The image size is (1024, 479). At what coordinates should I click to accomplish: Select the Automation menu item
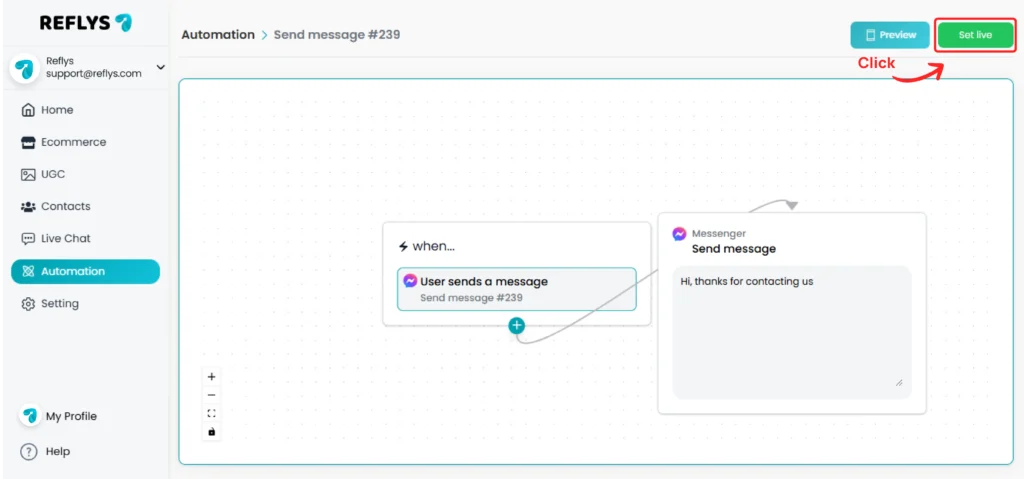(85, 271)
